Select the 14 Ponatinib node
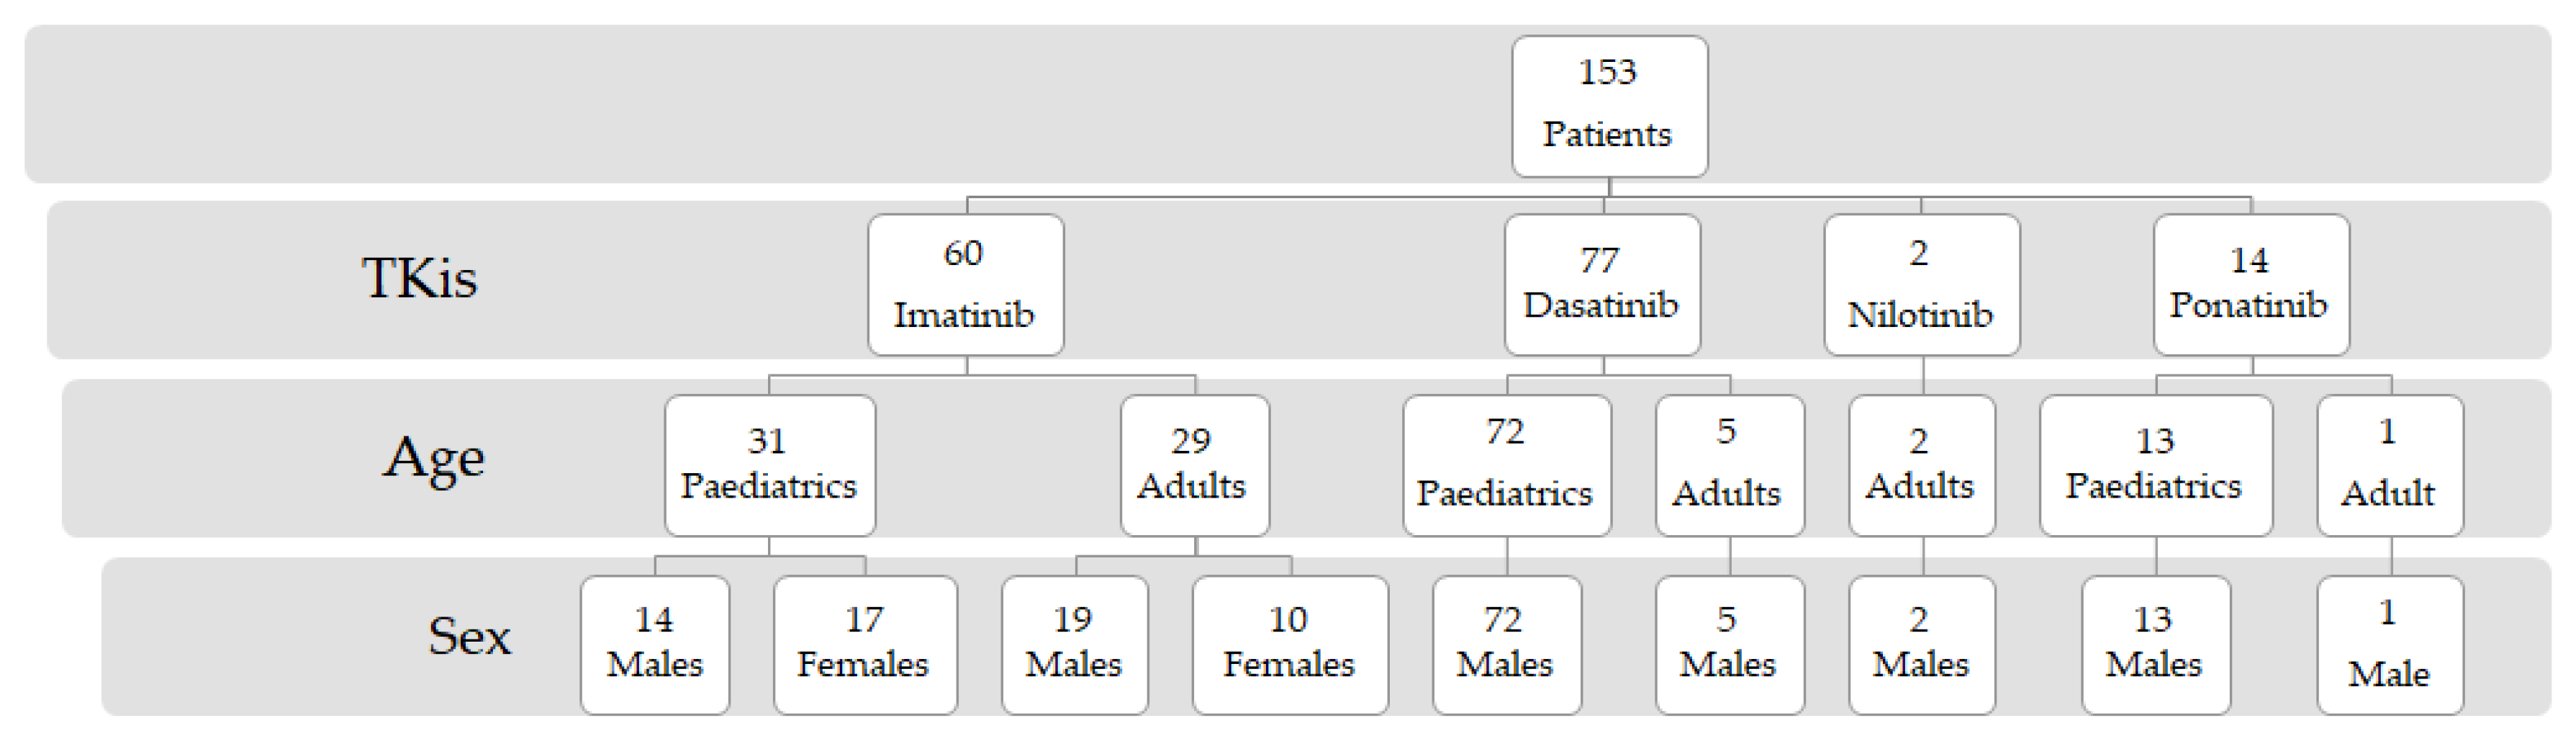 [x=2250, y=285]
